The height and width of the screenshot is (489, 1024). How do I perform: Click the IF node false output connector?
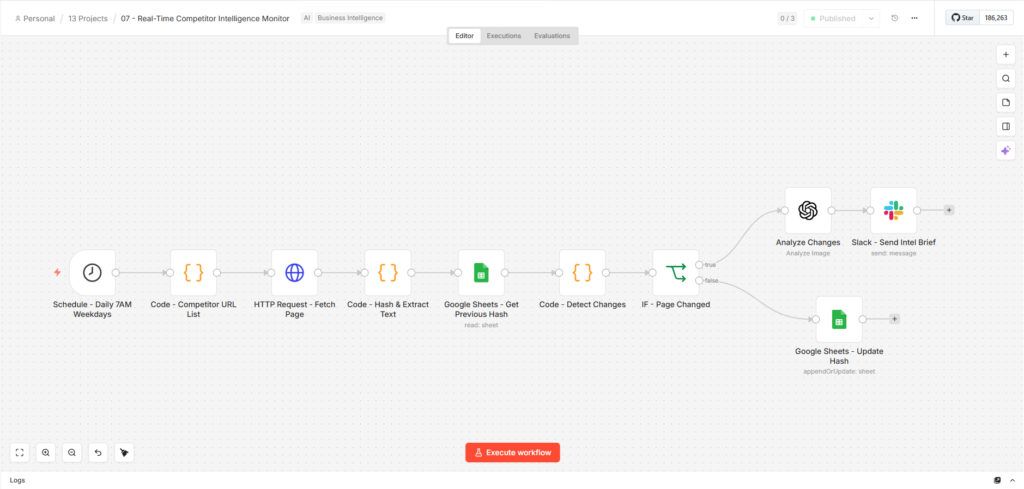(699, 280)
